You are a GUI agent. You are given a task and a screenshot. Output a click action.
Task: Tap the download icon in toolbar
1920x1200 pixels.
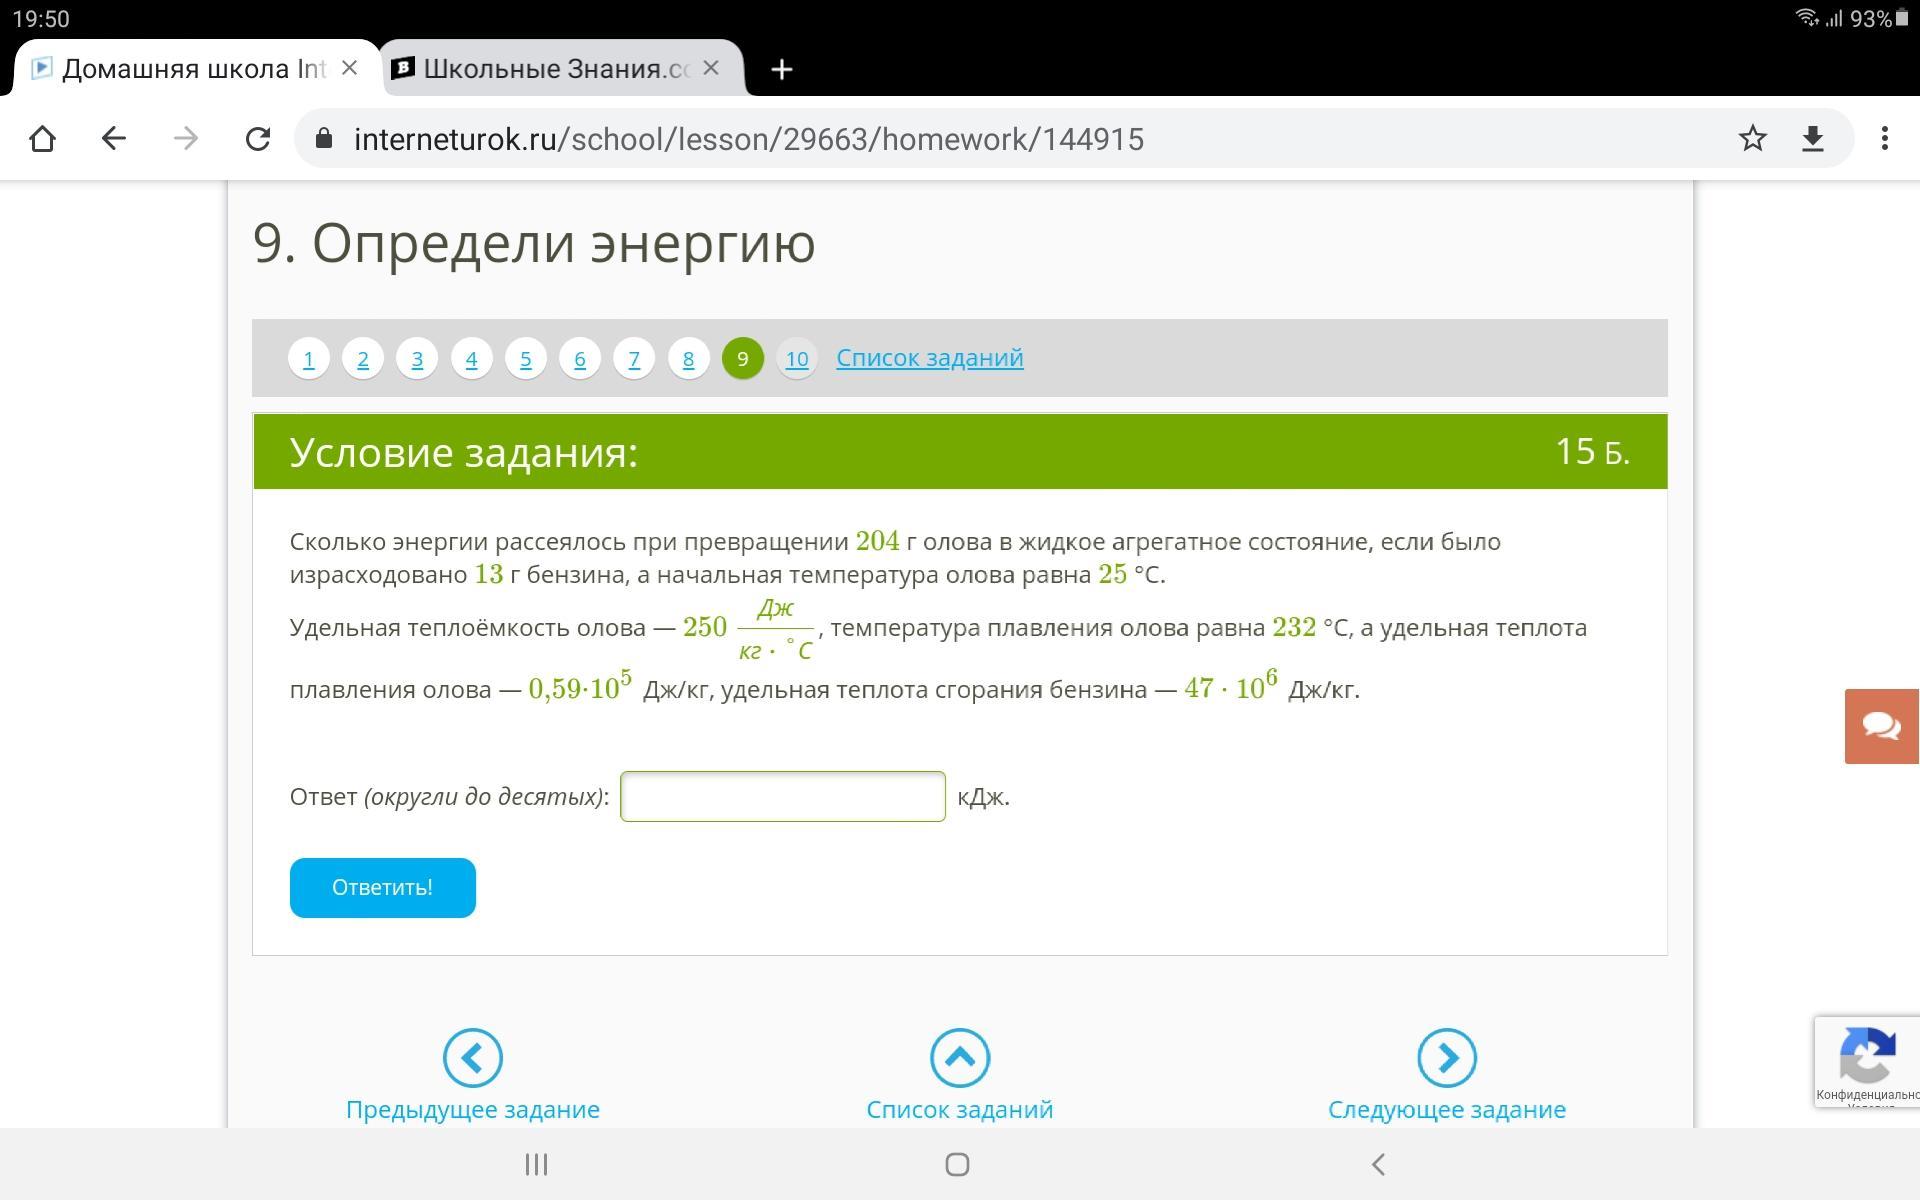(x=1813, y=139)
